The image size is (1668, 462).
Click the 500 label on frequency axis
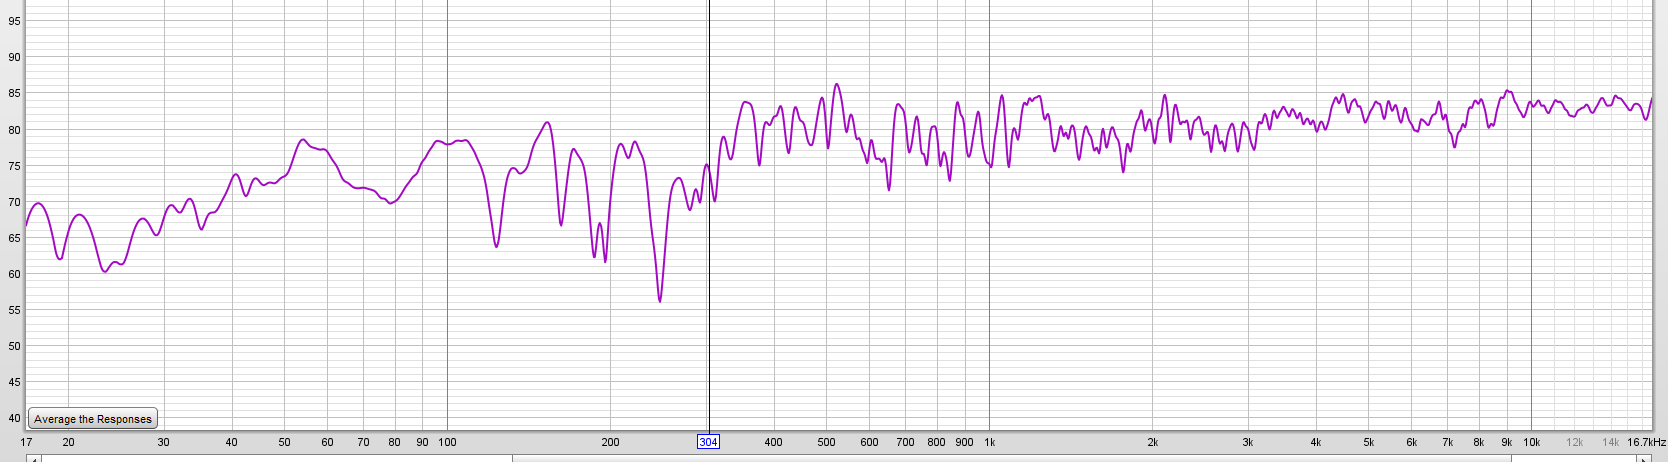[x=826, y=442]
